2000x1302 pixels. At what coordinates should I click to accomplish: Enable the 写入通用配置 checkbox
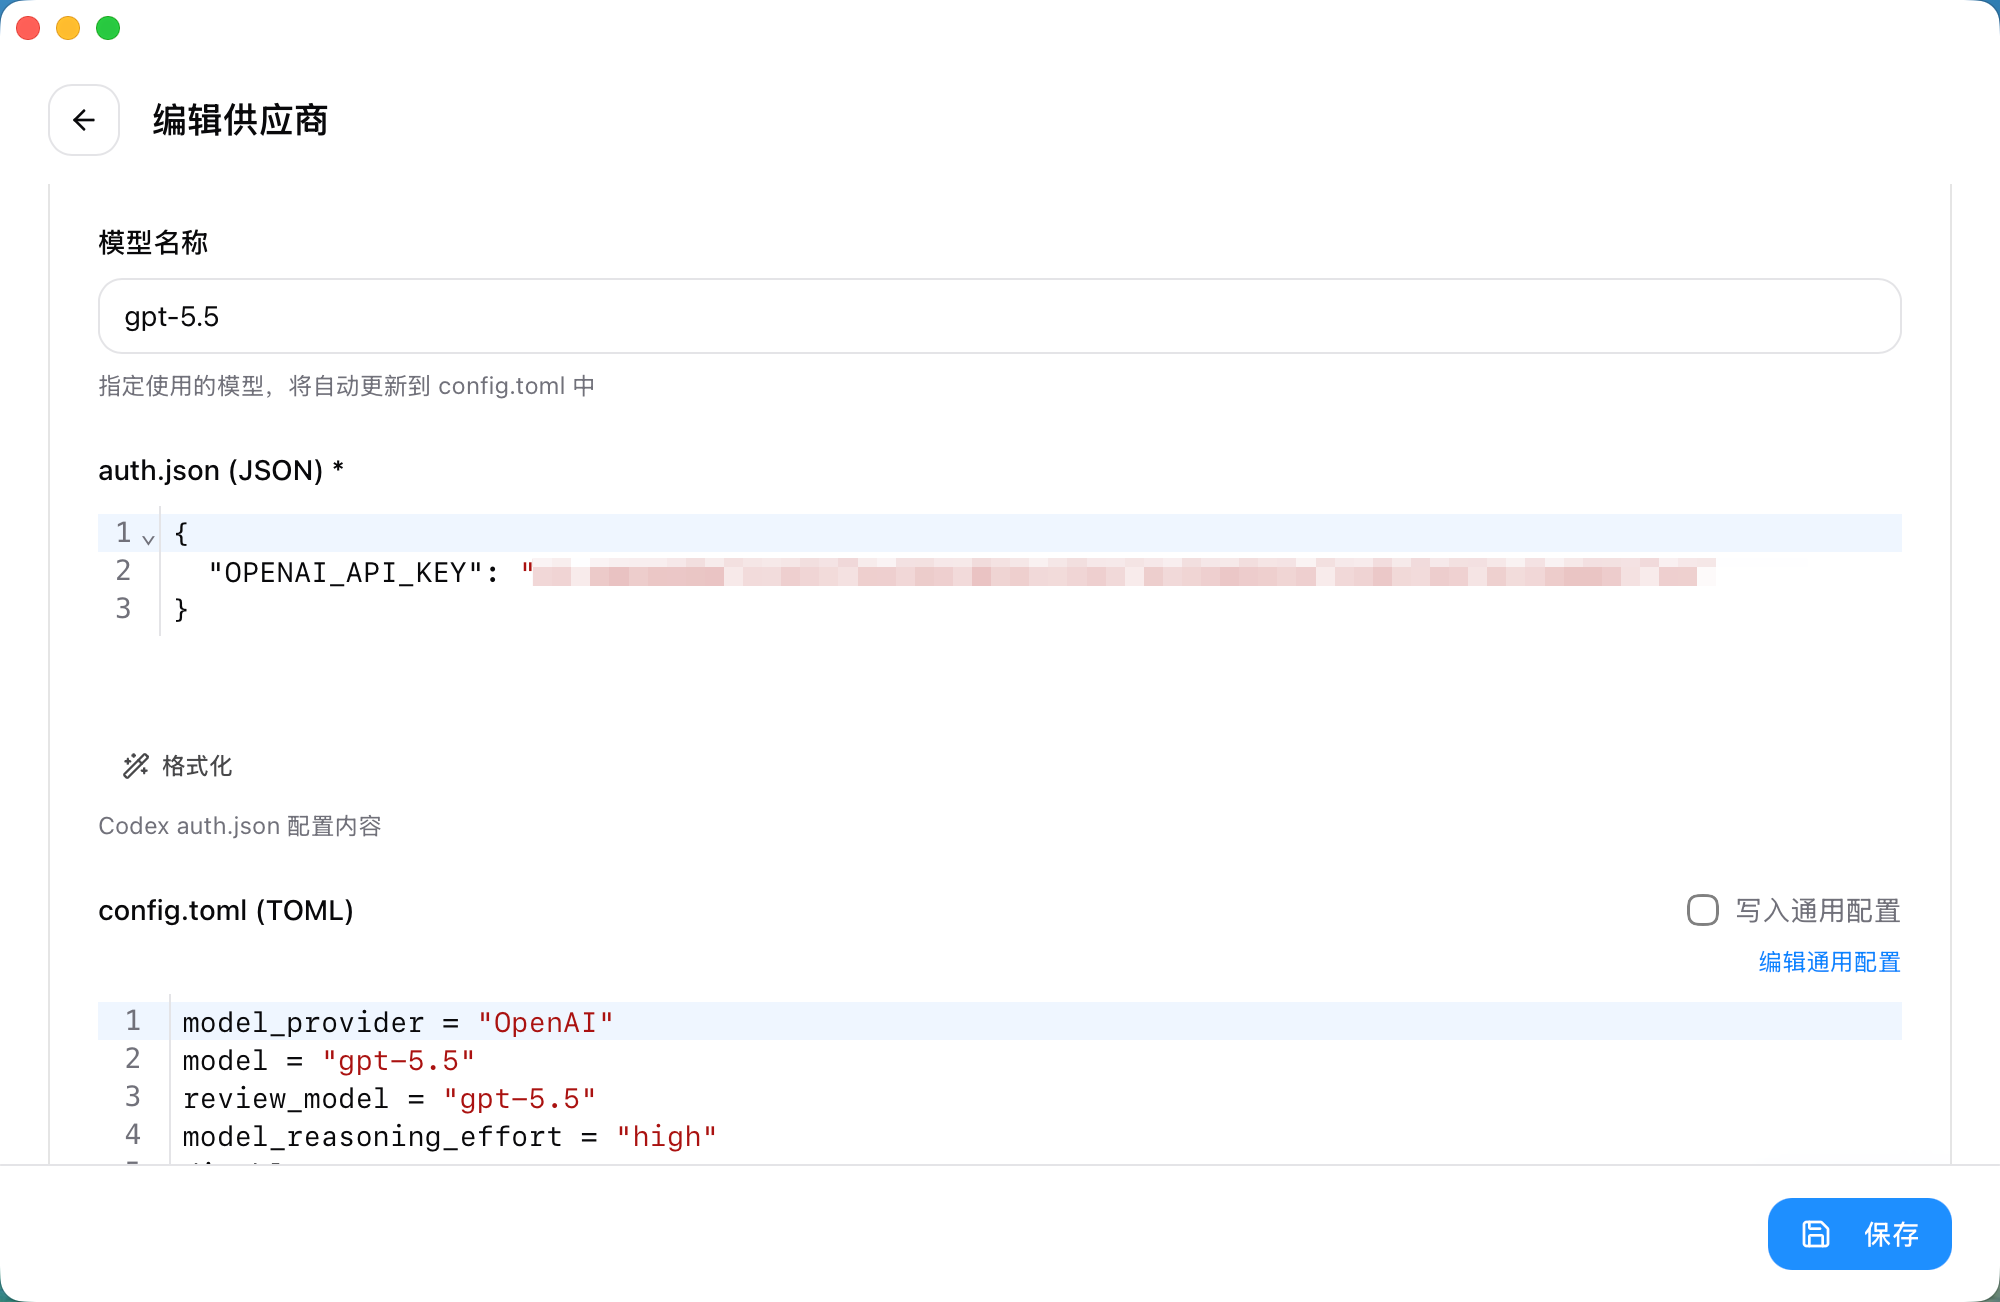click(x=1702, y=910)
